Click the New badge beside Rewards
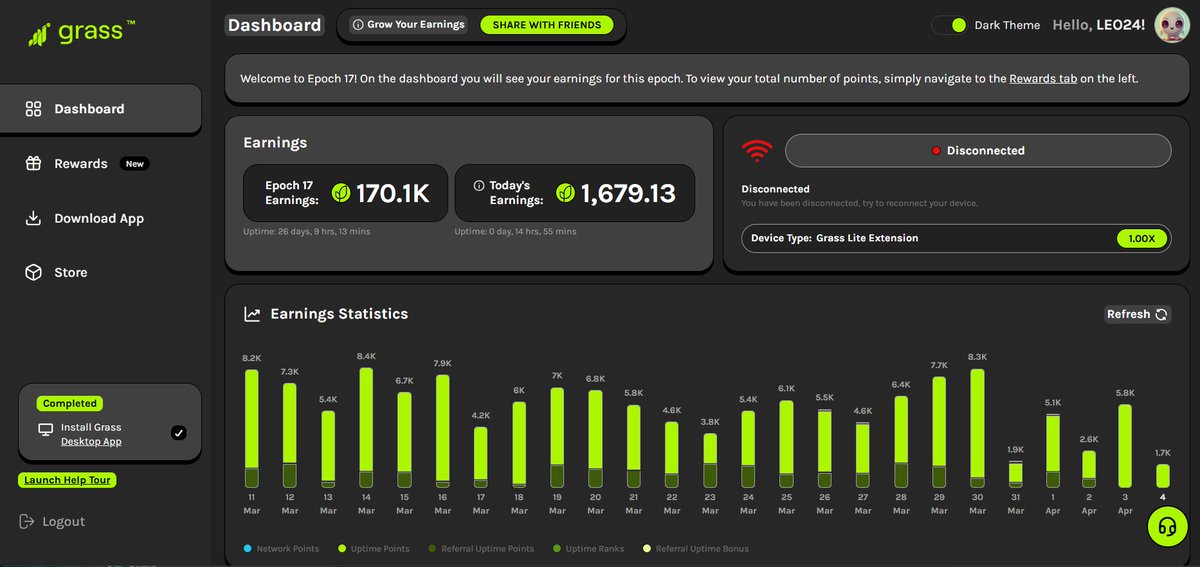 [134, 164]
